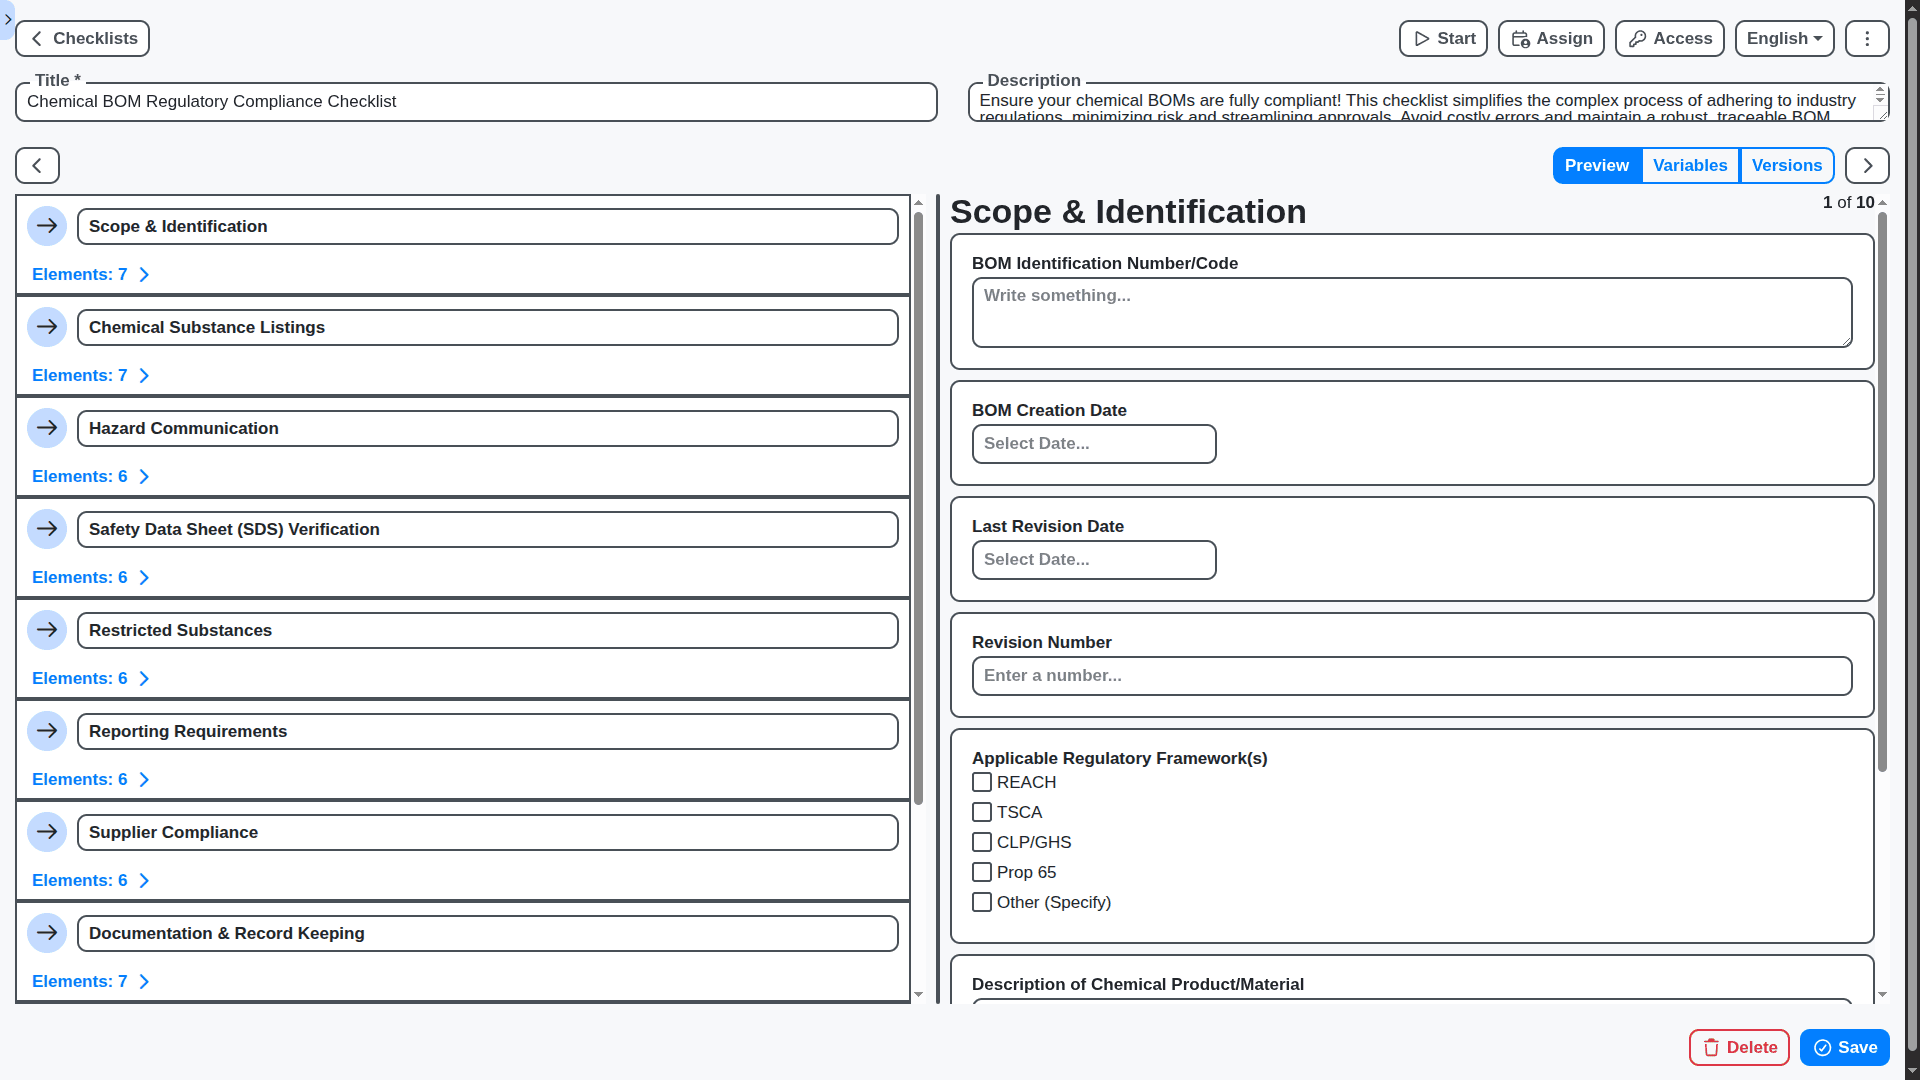Screen dimensions: 1920x1080
Task: Click the Access key icon
Action: (x=1637, y=38)
